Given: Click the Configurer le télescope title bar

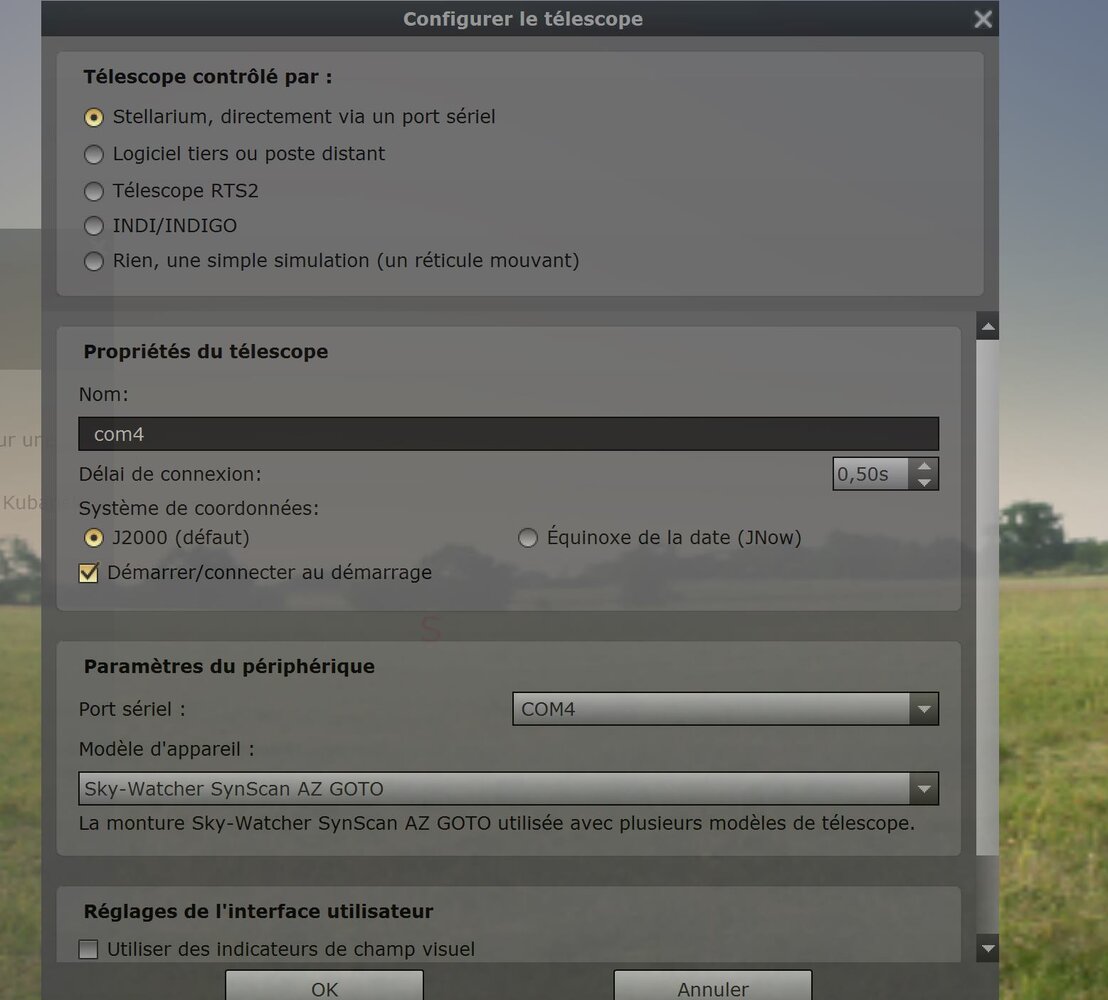Looking at the screenshot, I should click(x=522, y=19).
